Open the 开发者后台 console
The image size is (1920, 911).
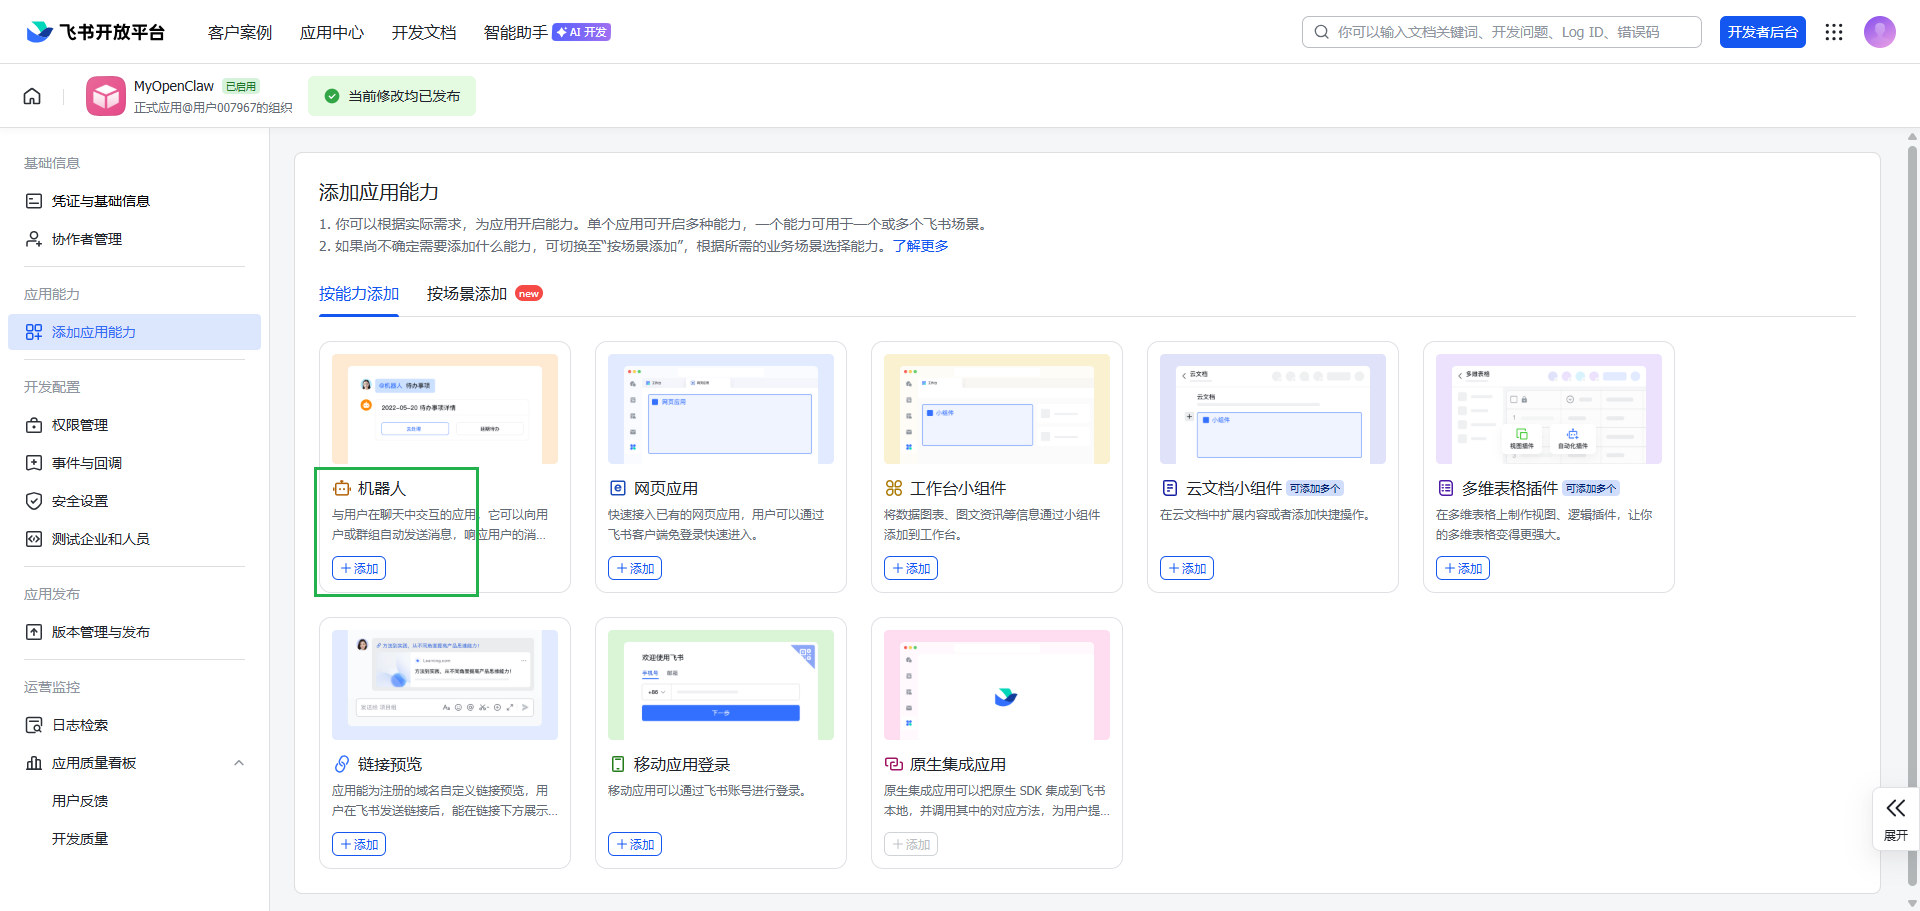pyautogui.click(x=1763, y=31)
